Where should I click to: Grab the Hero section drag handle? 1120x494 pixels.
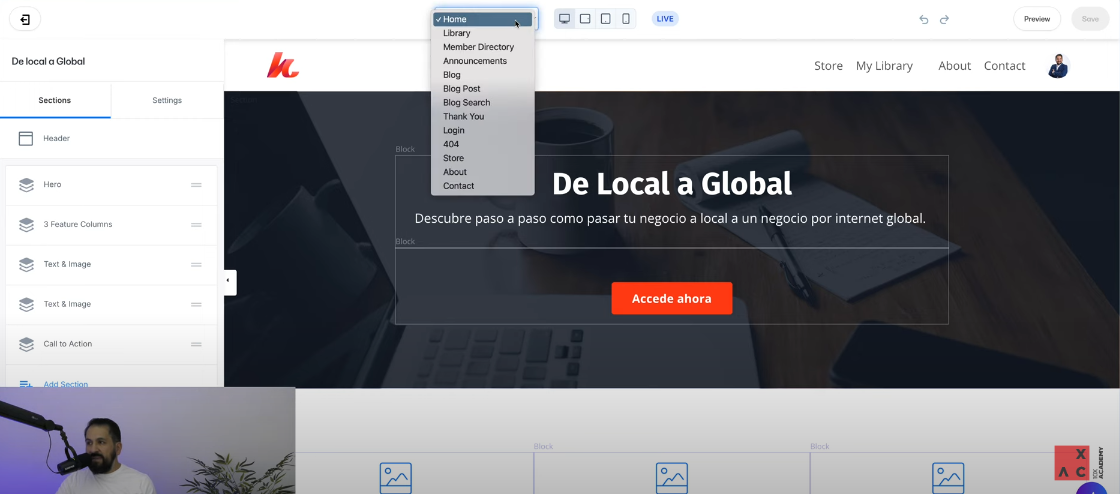(196, 185)
